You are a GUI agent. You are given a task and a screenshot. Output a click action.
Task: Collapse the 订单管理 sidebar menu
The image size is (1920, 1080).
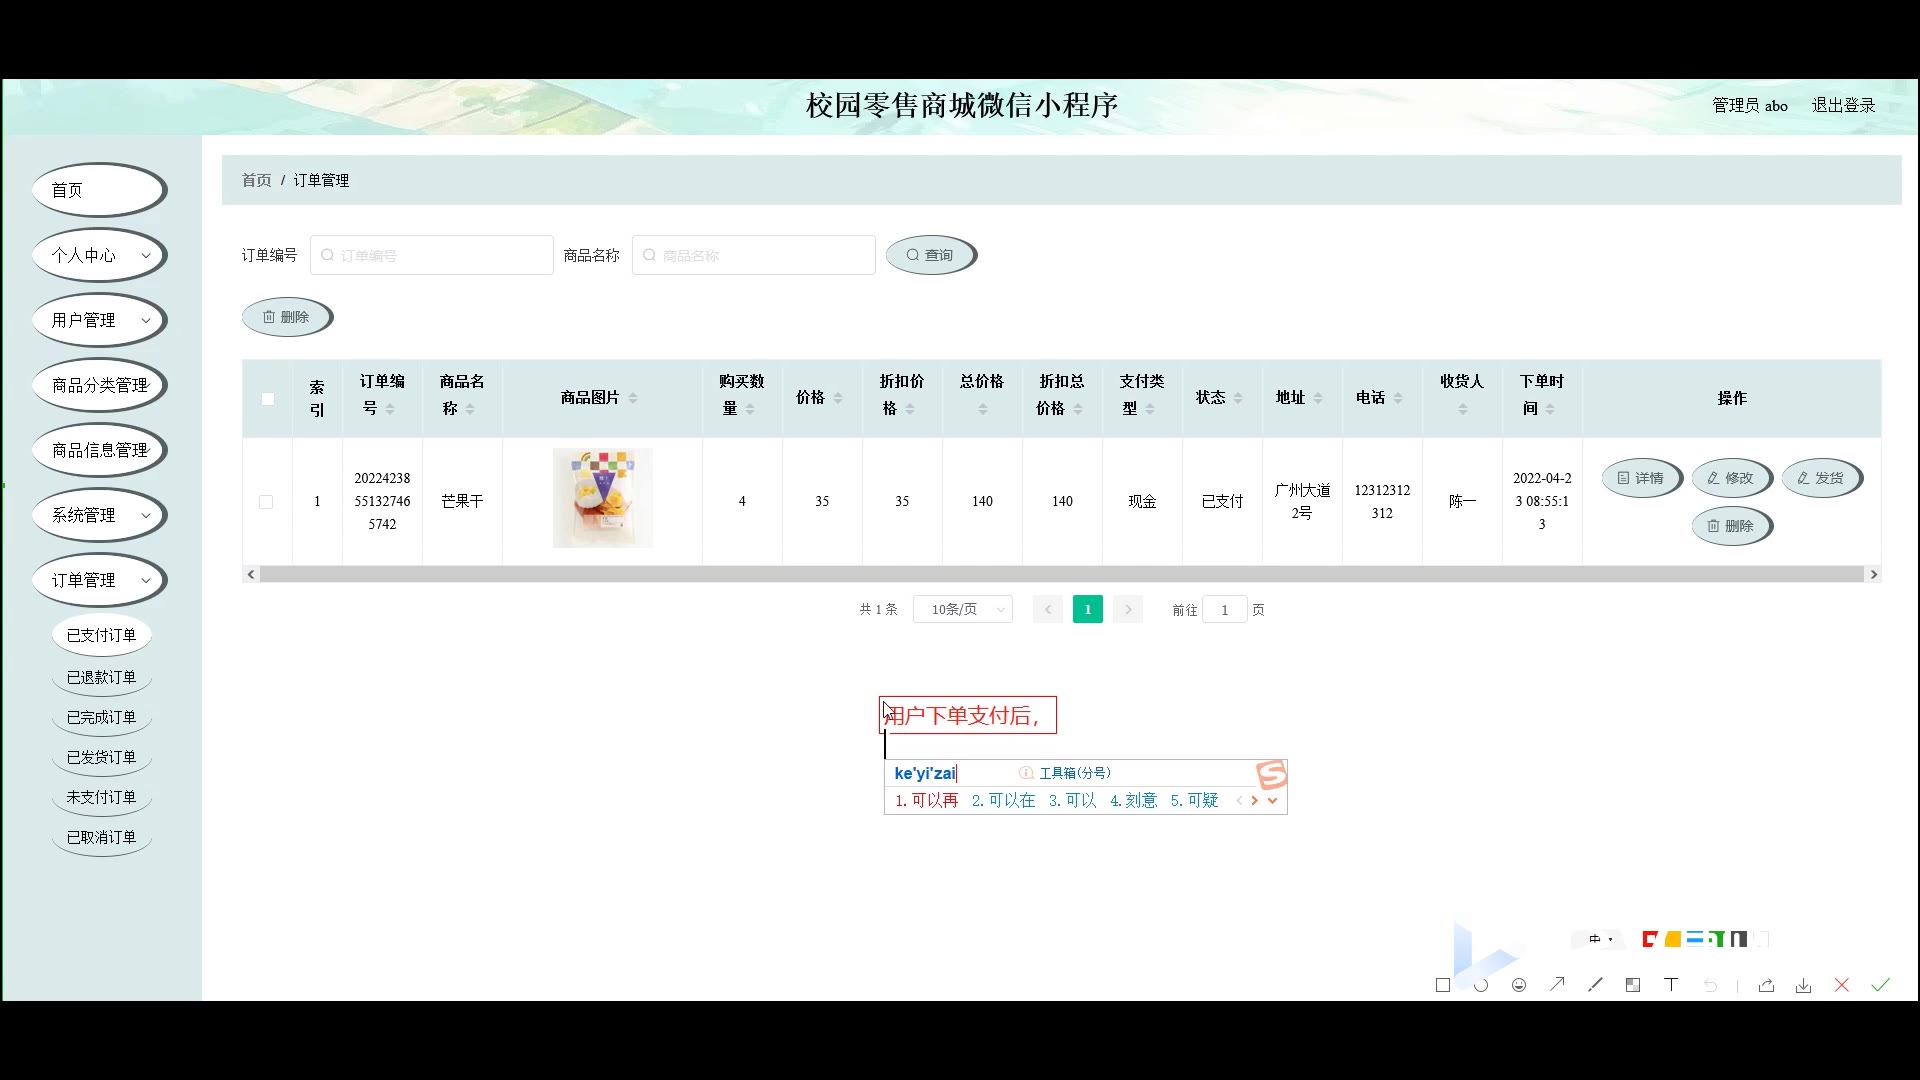99,580
